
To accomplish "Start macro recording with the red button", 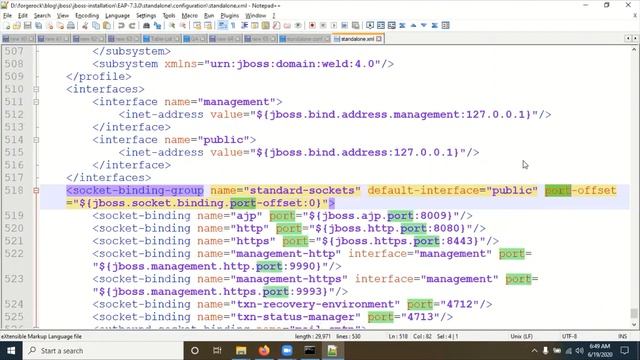I will (x=312, y=25).
